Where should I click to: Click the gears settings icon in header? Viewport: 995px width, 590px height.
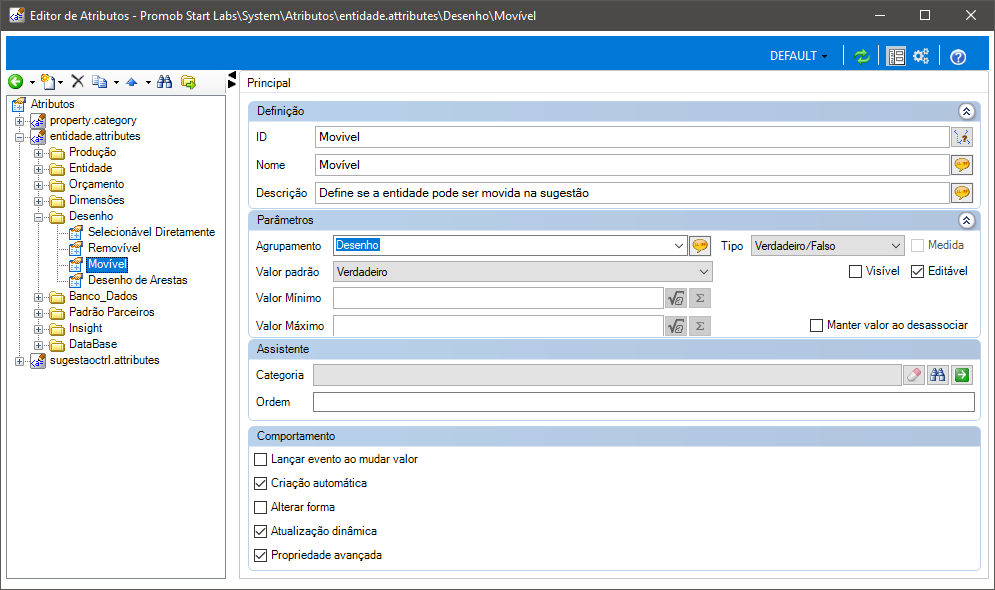coord(921,56)
